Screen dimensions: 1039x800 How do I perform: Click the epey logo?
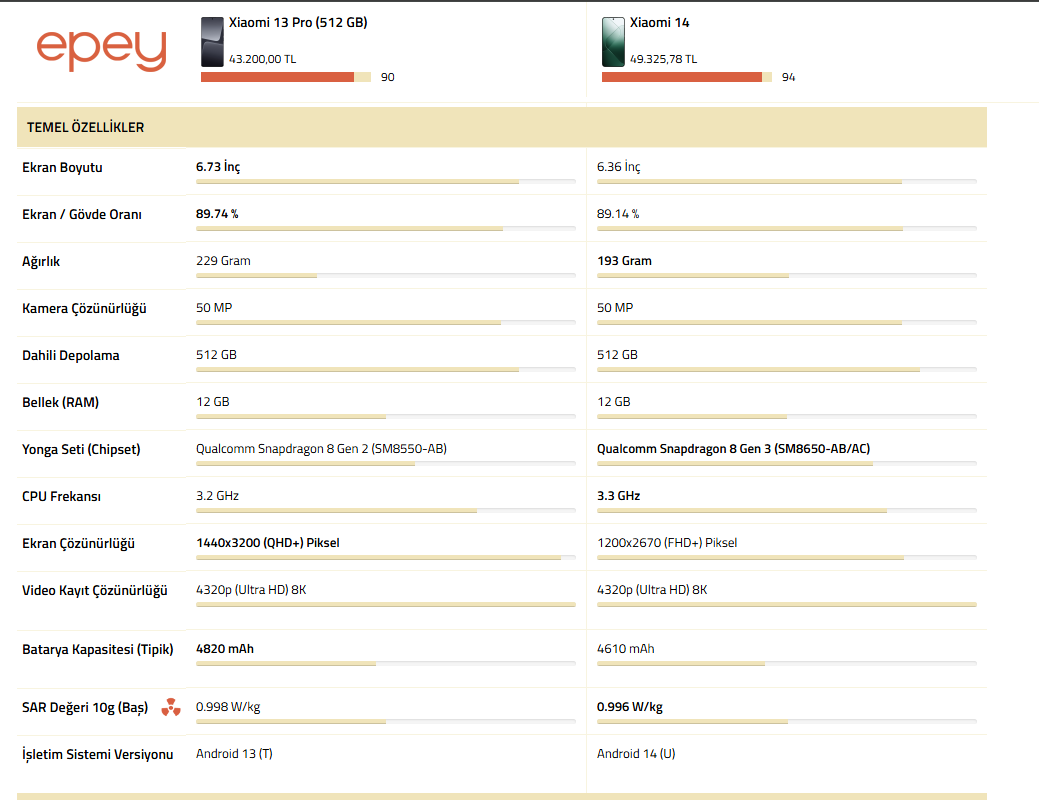pos(101,50)
